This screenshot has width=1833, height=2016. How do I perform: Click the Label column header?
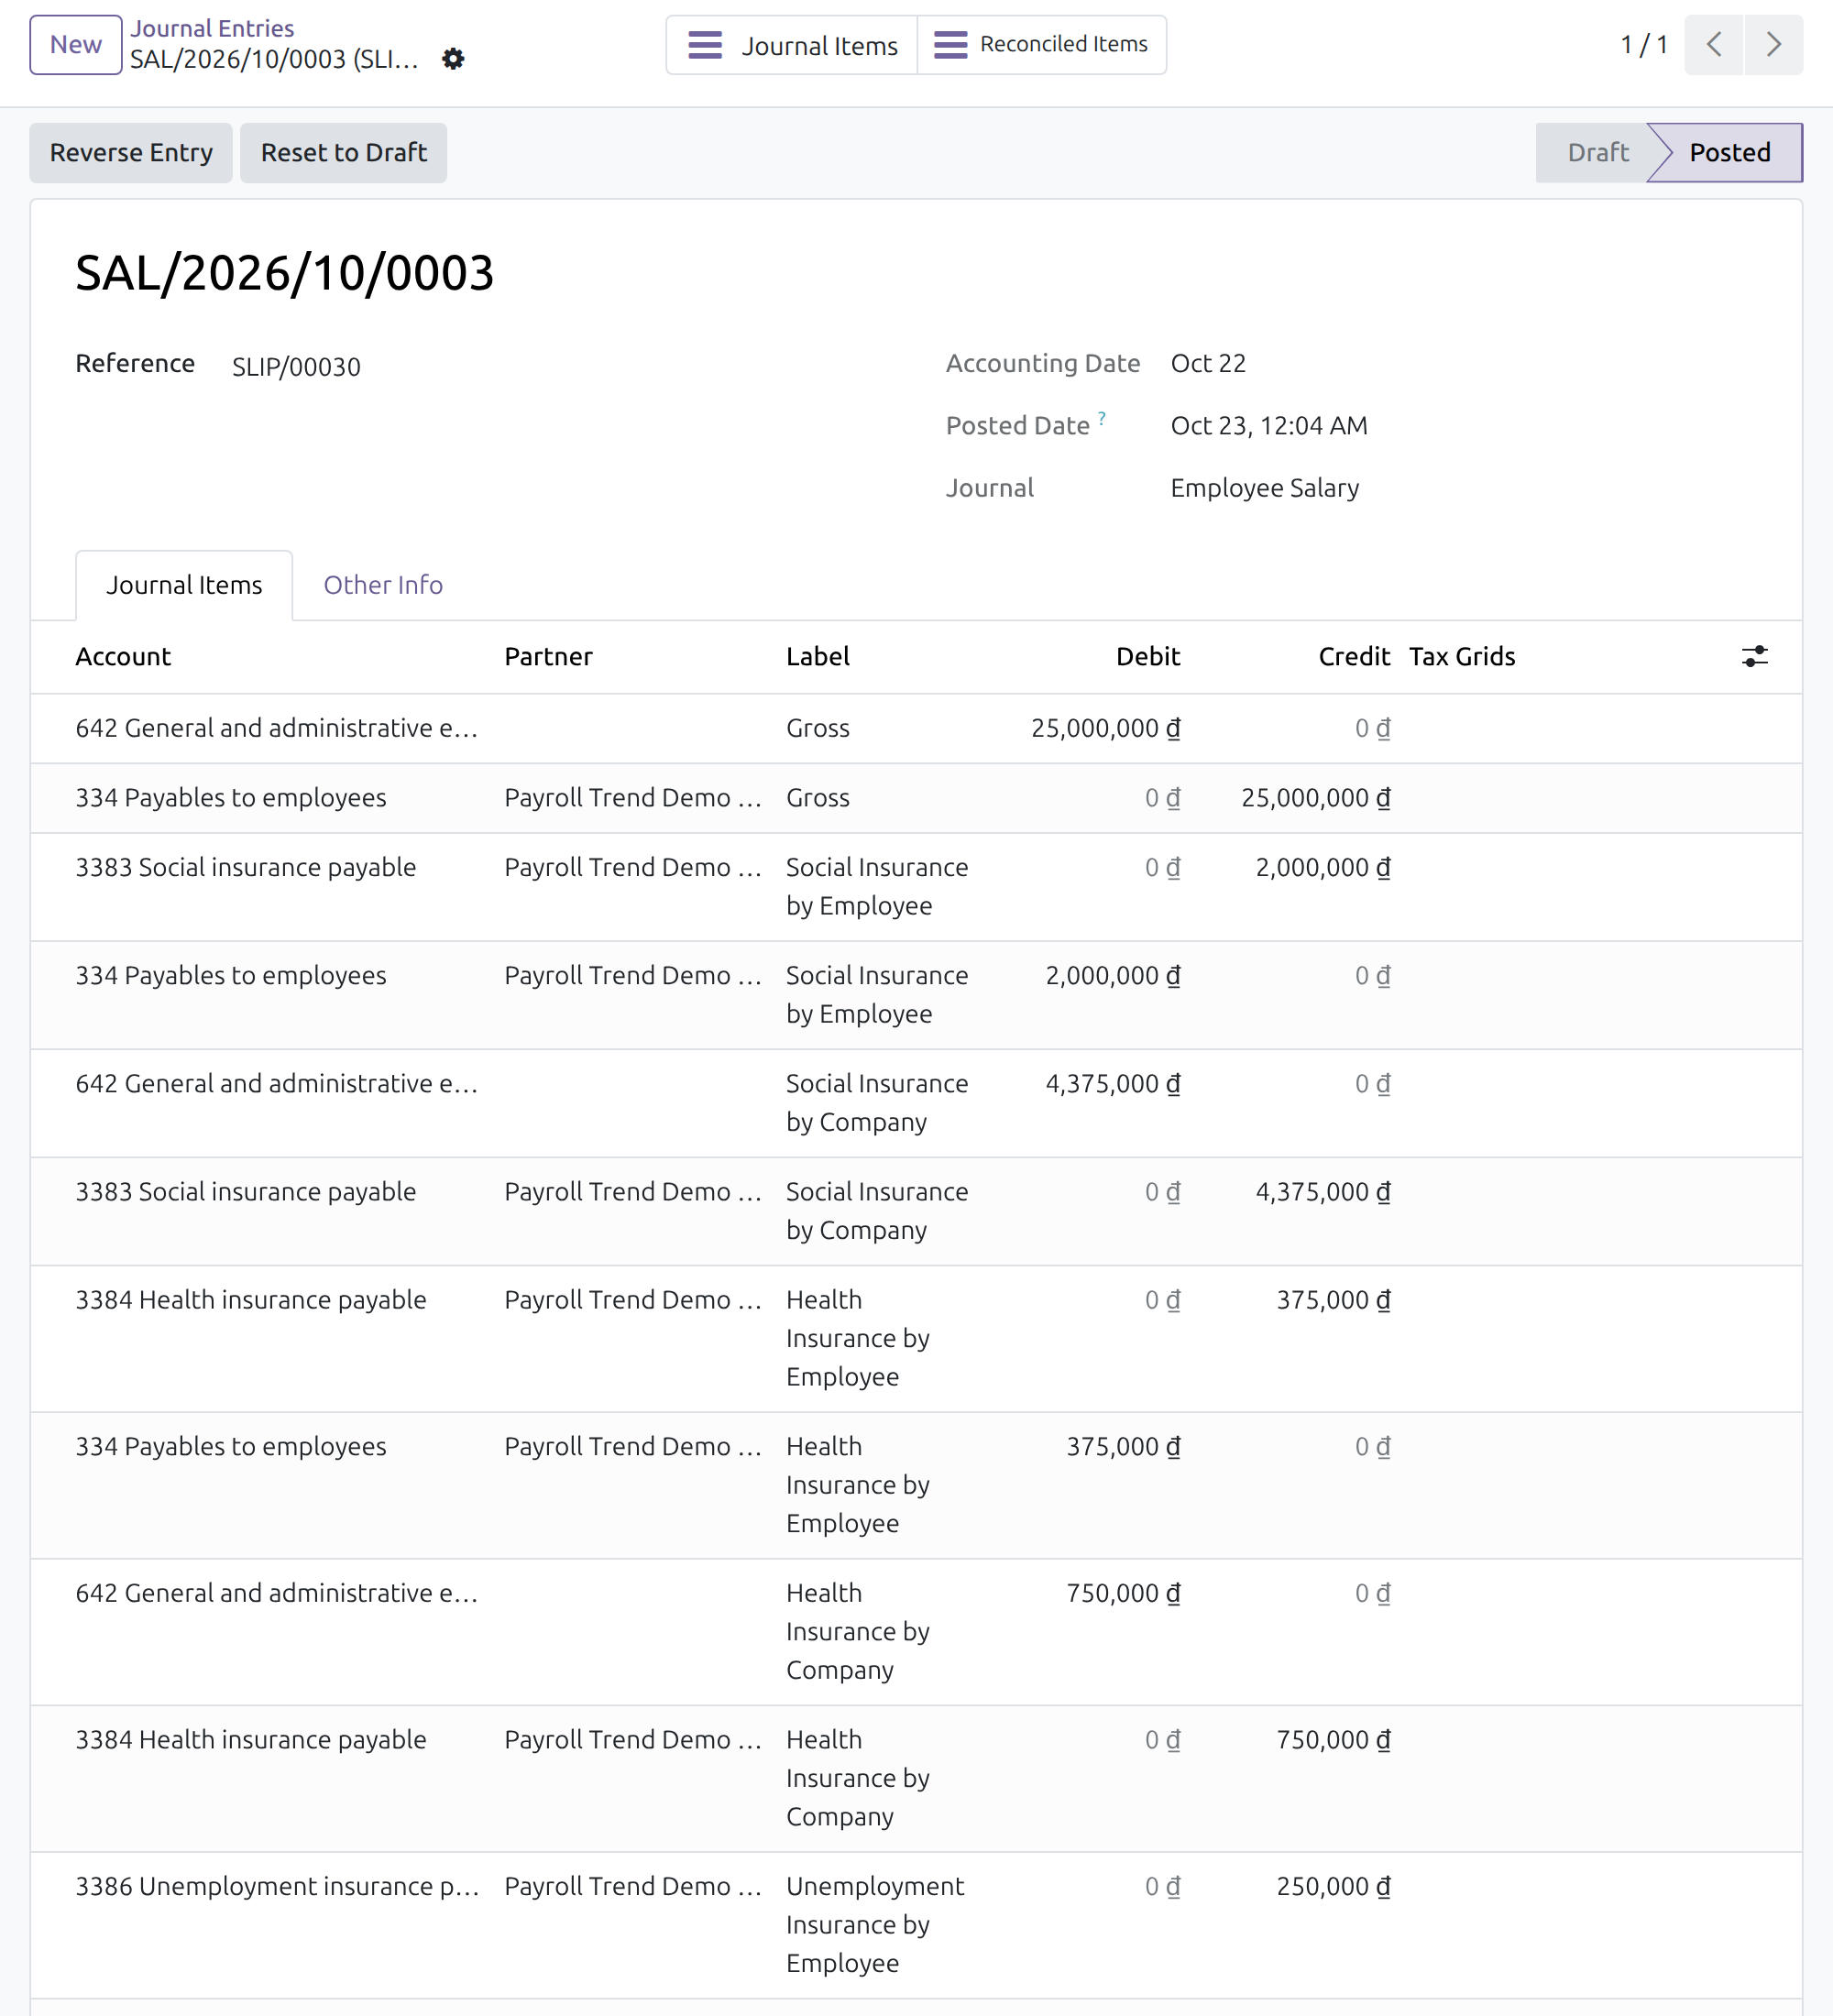point(817,656)
